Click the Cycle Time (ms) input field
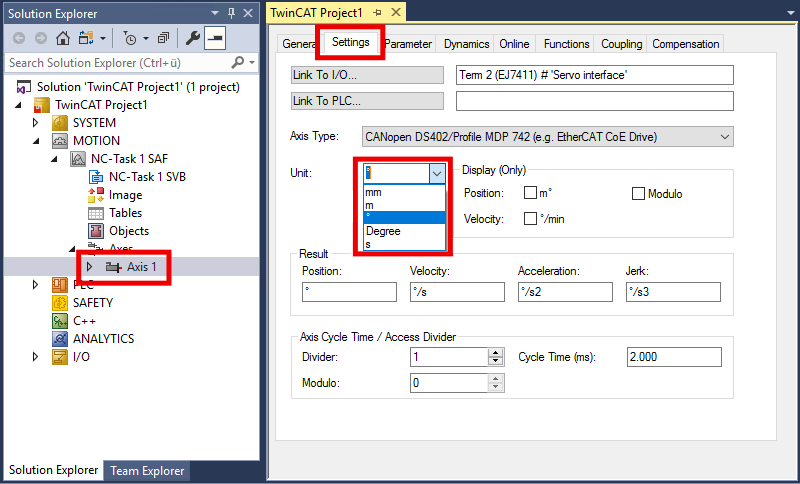The width and height of the screenshot is (800, 484). (x=673, y=357)
